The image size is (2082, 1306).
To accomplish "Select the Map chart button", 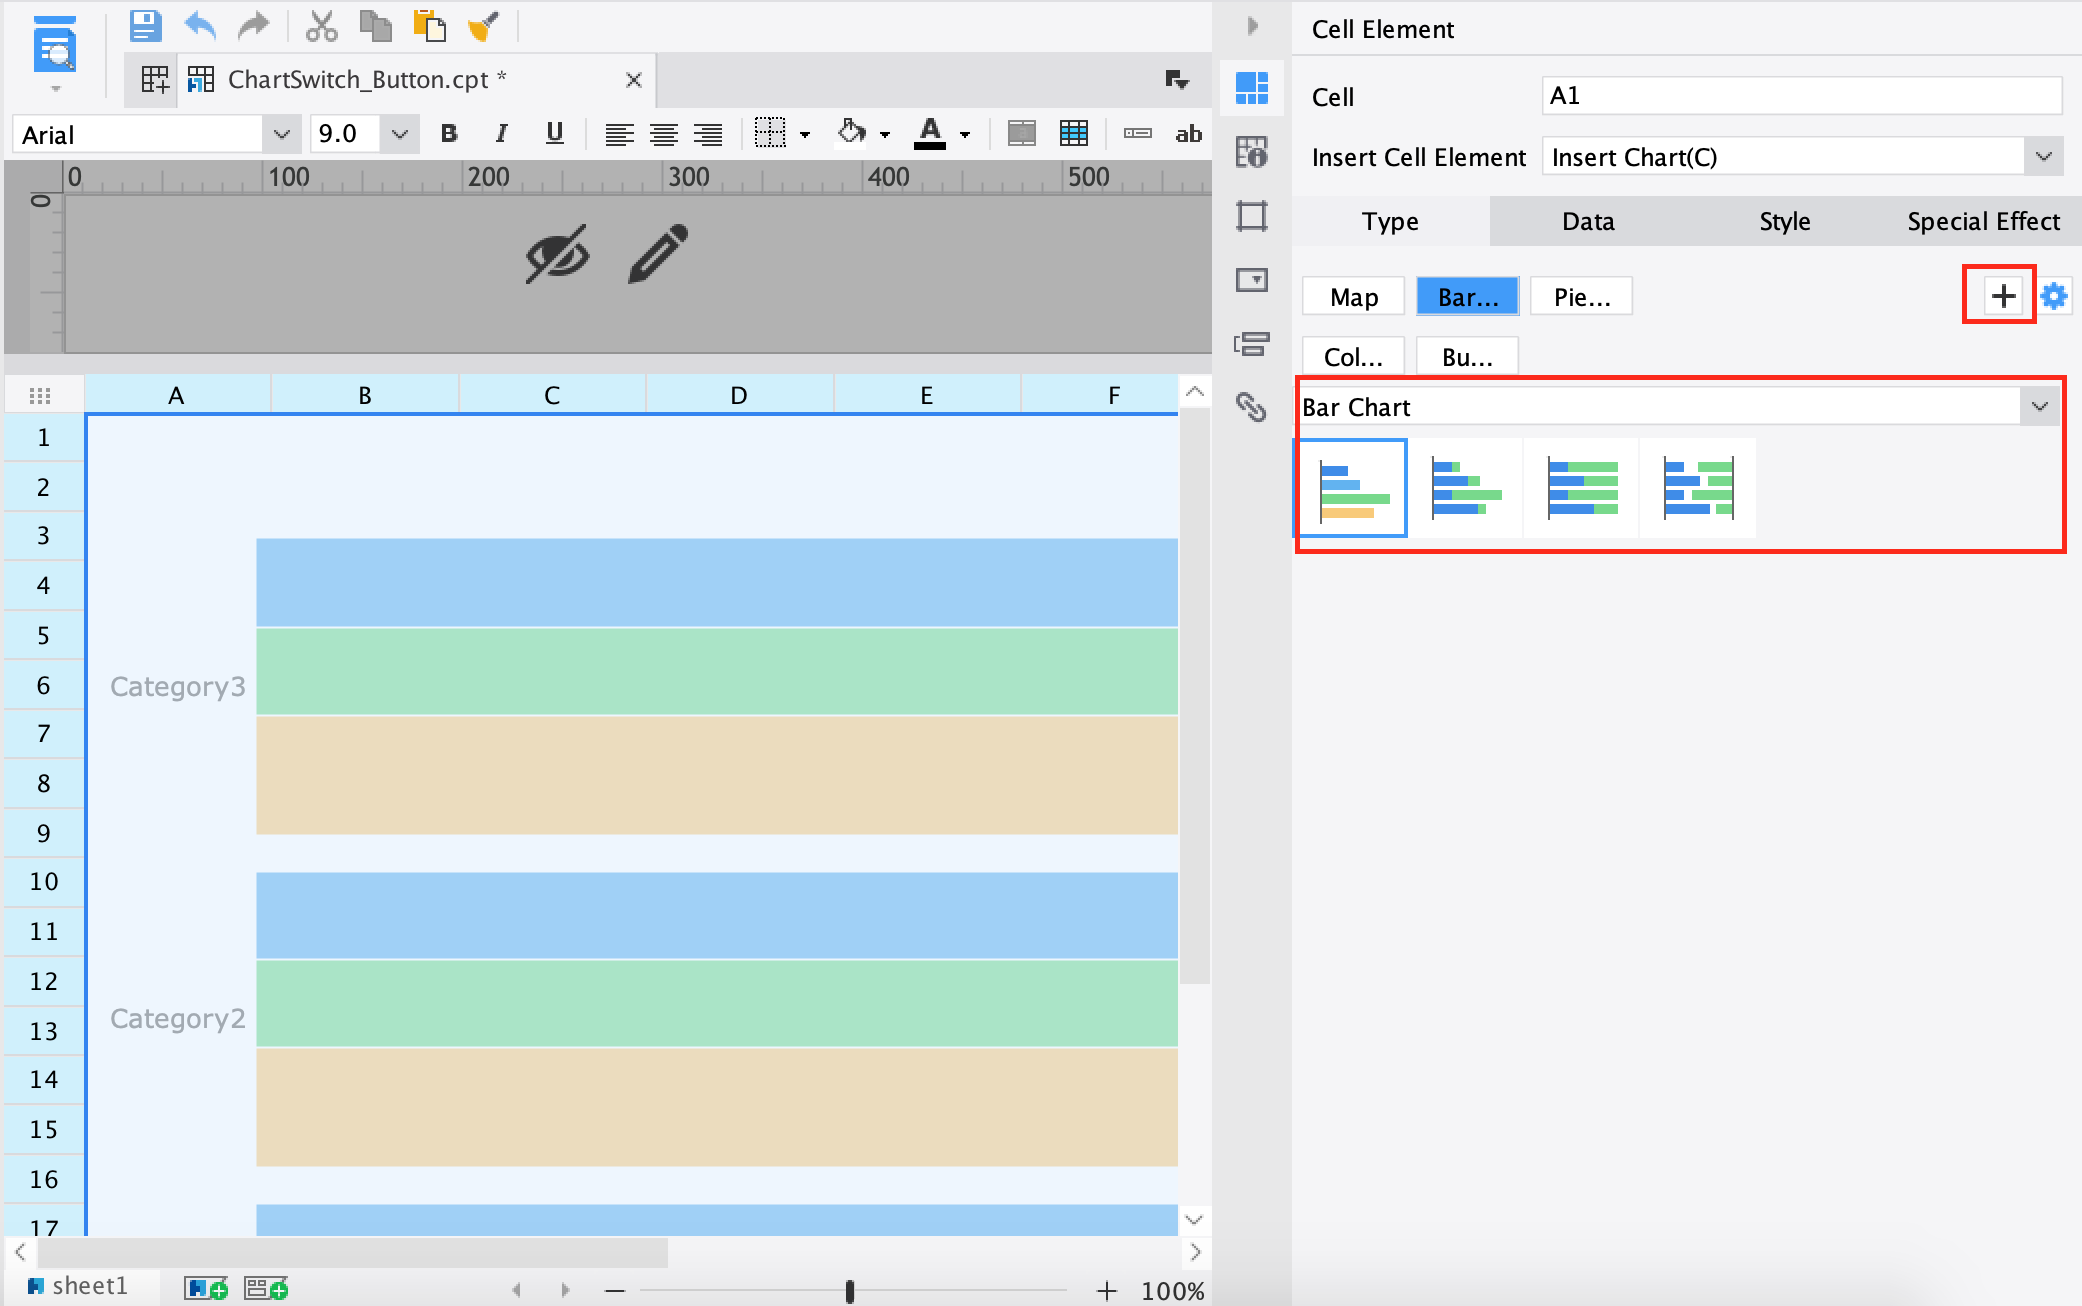I will (x=1353, y=297).
